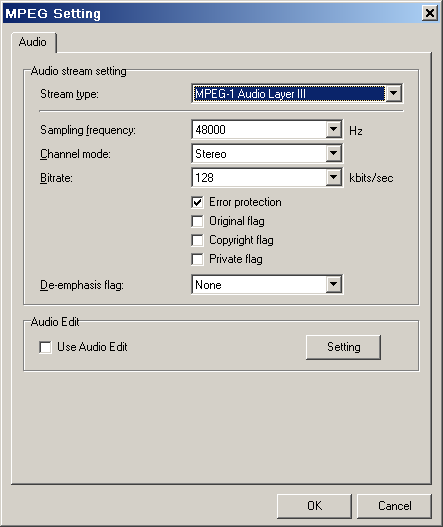
Task: Enable the Original flag checkbox
Action: (197, 221)
